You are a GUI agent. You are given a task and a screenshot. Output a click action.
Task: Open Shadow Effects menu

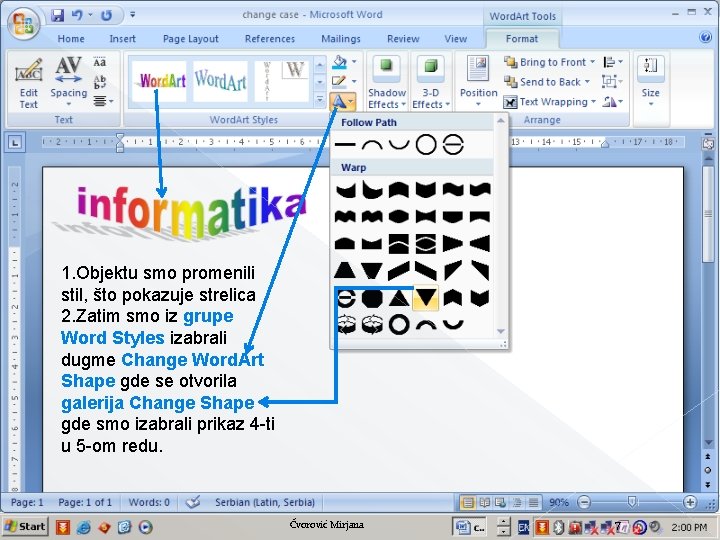pyautogui.click(x=387, y=83)
